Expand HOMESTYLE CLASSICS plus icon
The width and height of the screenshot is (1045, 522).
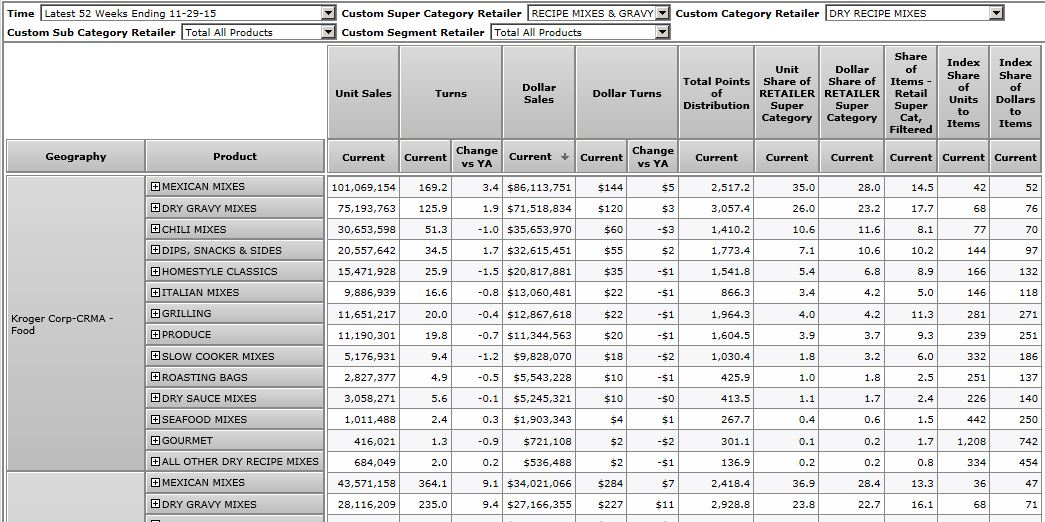coord(155,272)
